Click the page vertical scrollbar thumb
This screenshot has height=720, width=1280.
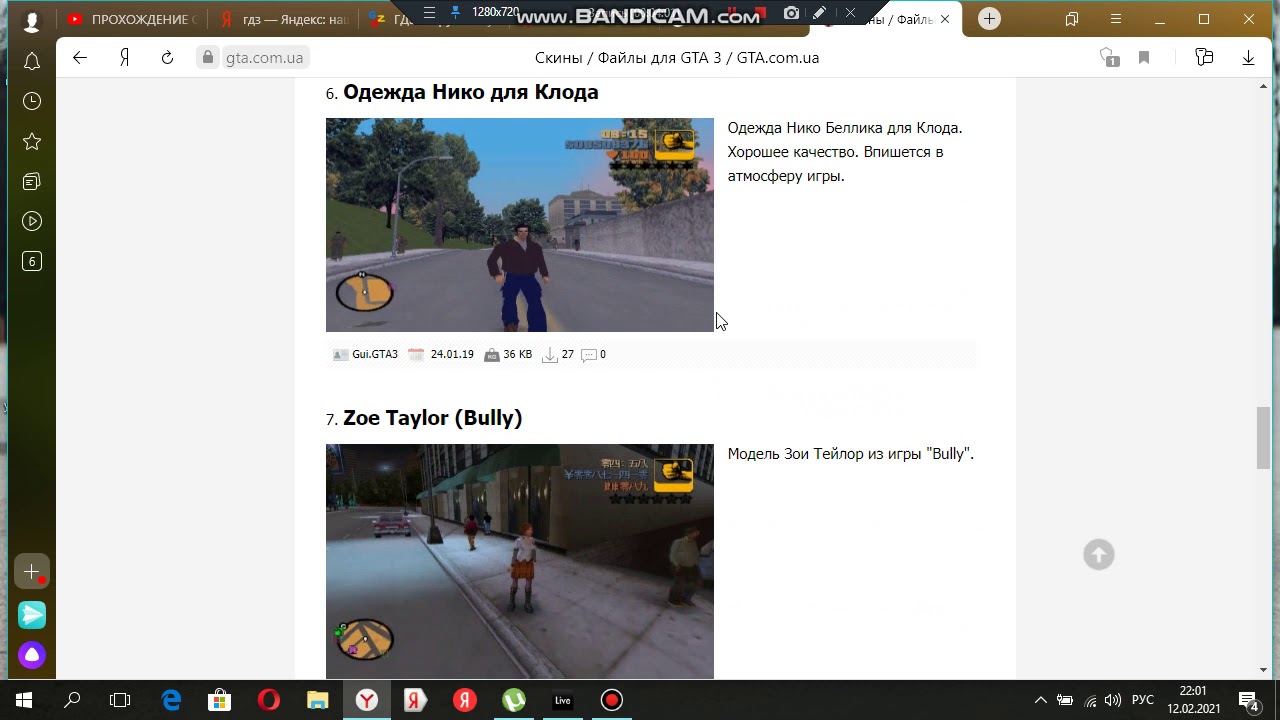pos(1263,438)
